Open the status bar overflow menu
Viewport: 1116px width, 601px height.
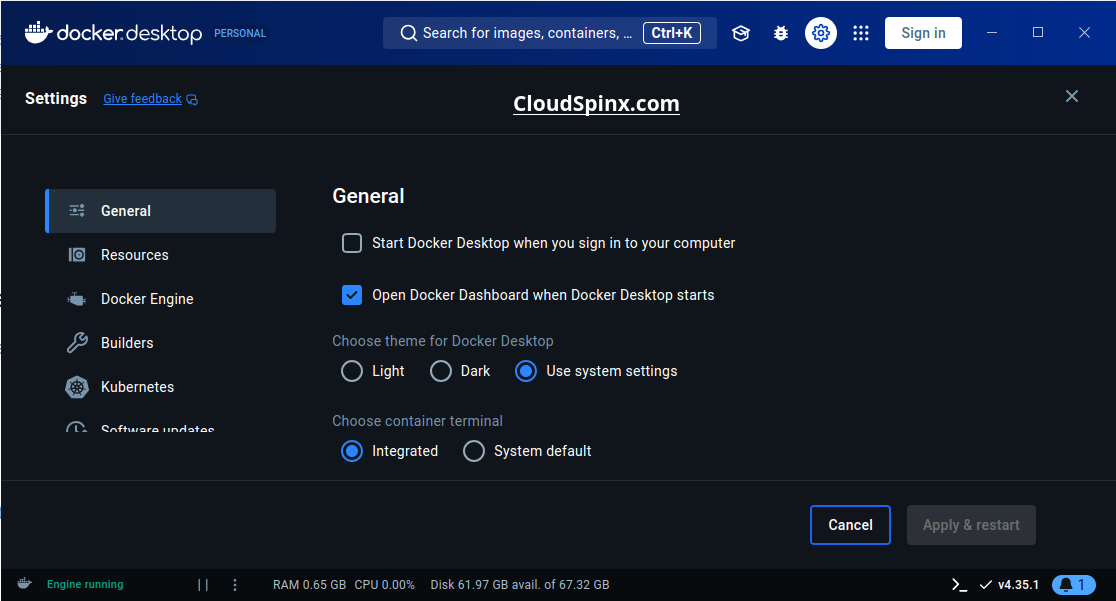tap(235, 584)
